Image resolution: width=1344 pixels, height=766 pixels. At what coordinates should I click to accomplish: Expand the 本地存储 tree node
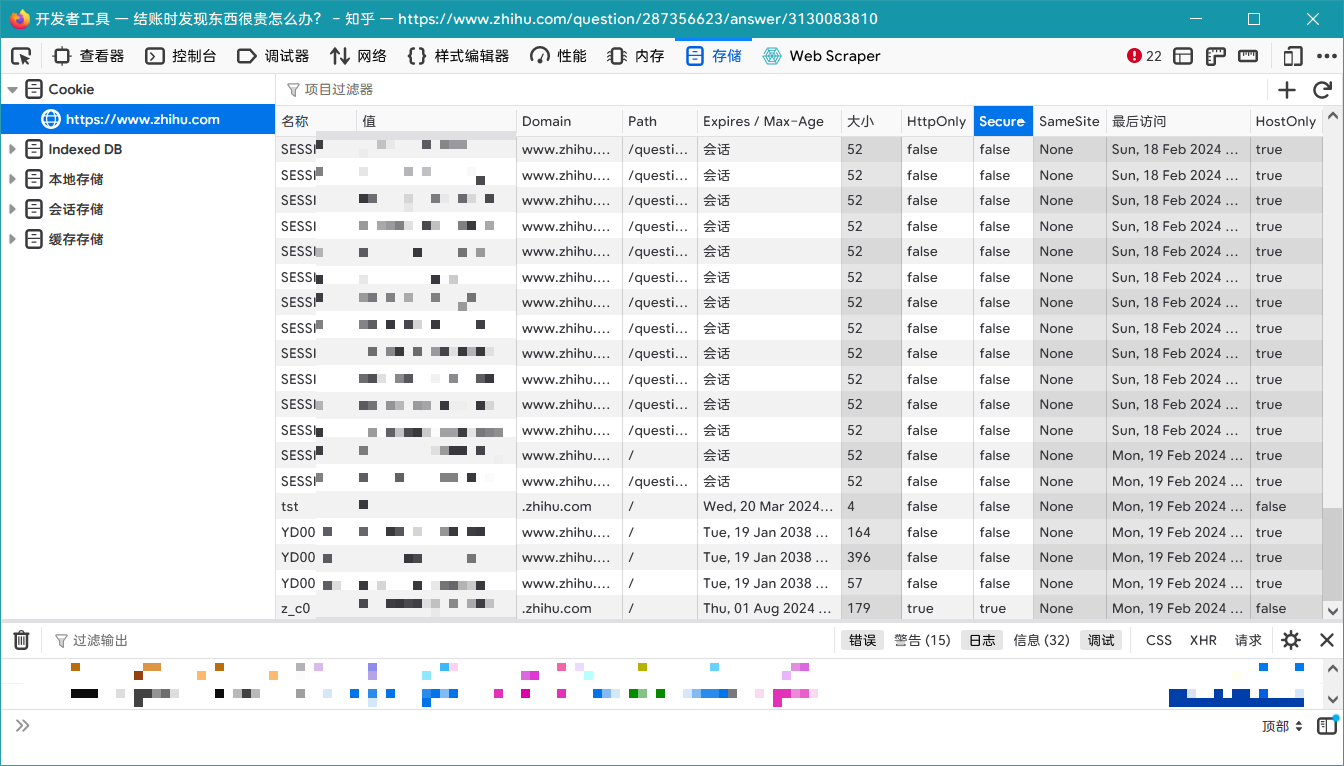click(x=12, y=180)
